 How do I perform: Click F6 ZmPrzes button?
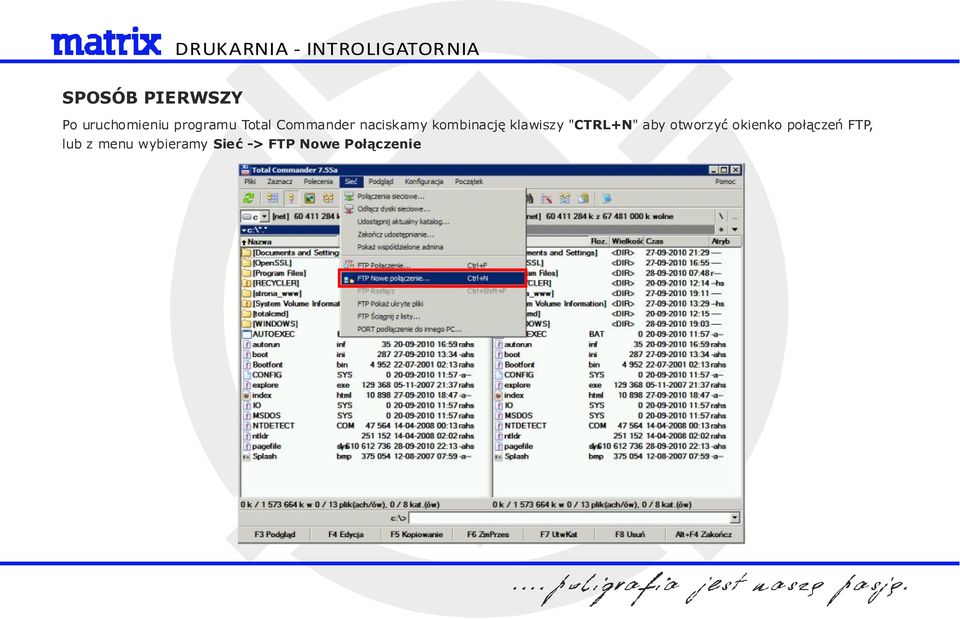(x=487, y=535)
